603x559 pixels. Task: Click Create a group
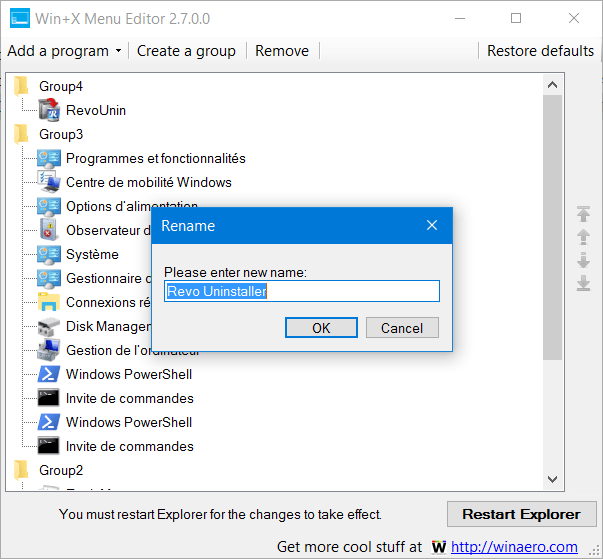pos(186,51)
